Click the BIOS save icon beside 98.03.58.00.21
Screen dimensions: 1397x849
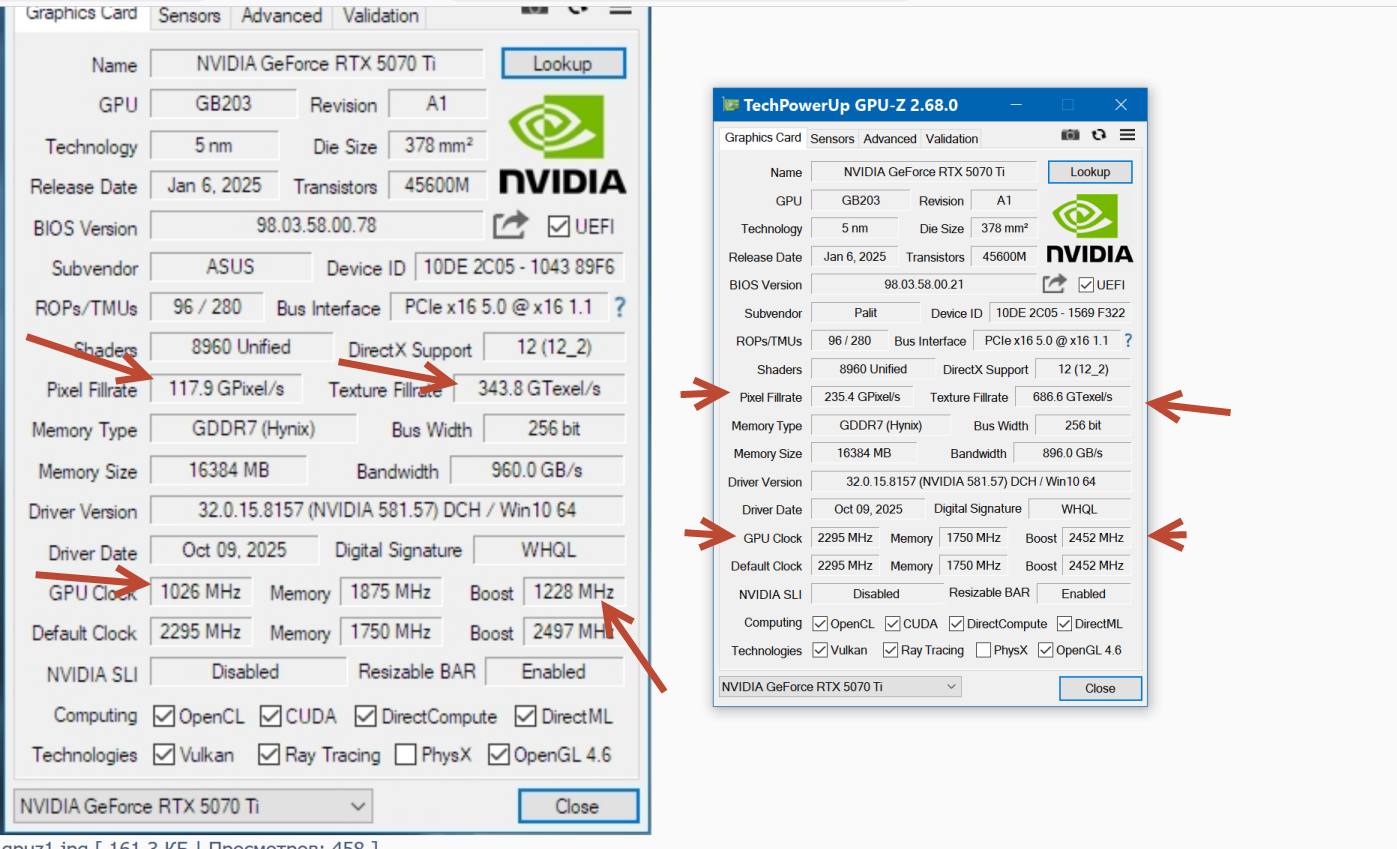[x=1055, y=284]
